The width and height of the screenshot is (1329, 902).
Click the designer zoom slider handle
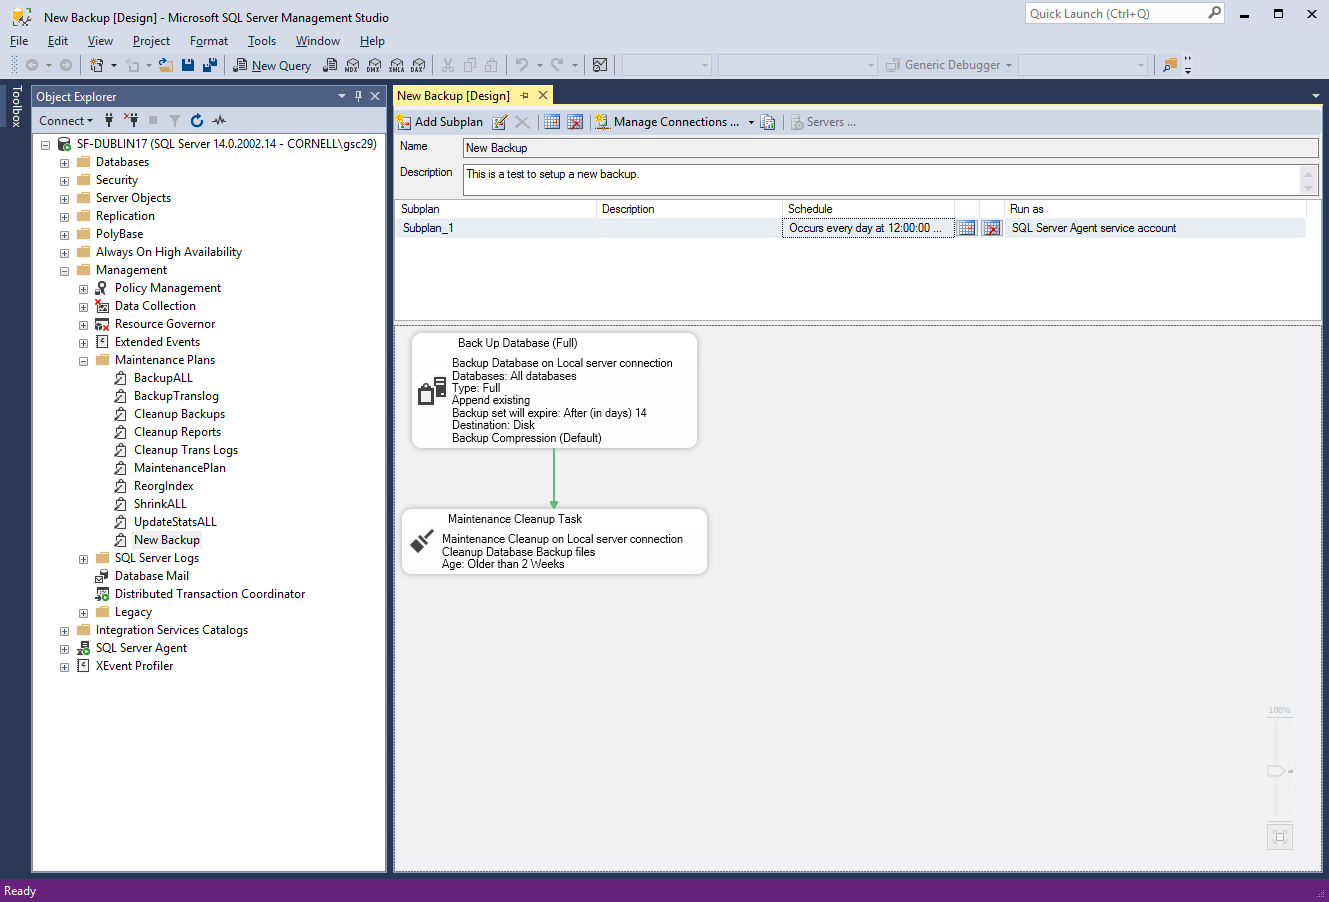click(x=1276, y=771)
